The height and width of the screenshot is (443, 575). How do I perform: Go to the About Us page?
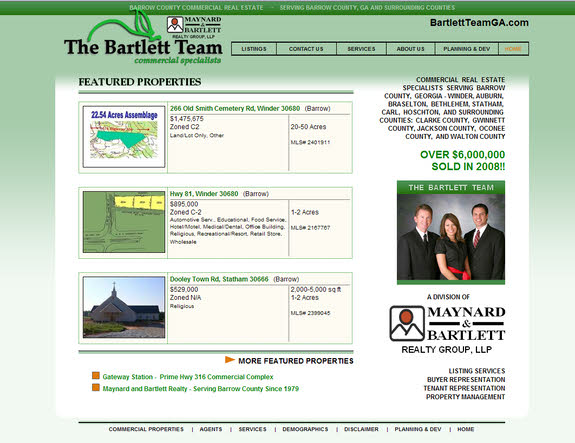tap(410, 49)
